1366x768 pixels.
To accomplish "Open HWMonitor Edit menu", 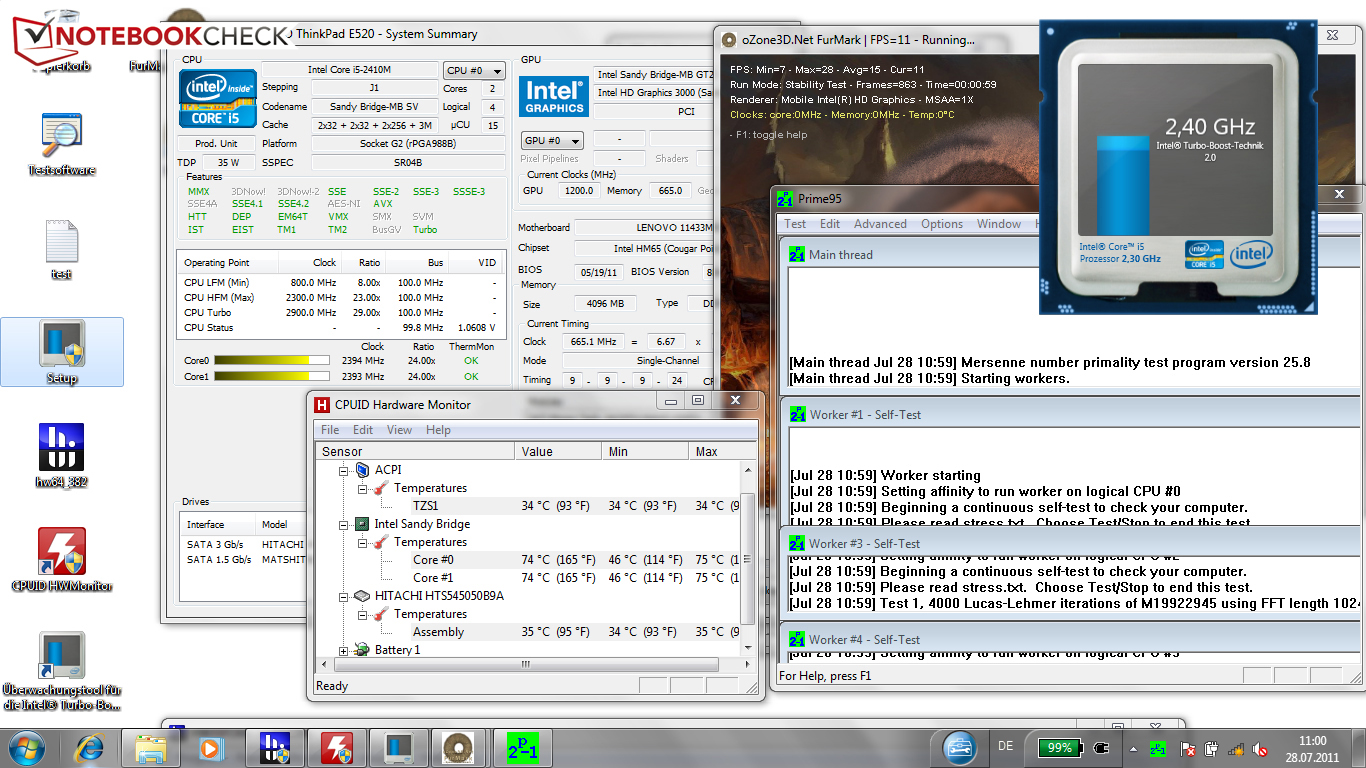I will click(x=363, y=430).
